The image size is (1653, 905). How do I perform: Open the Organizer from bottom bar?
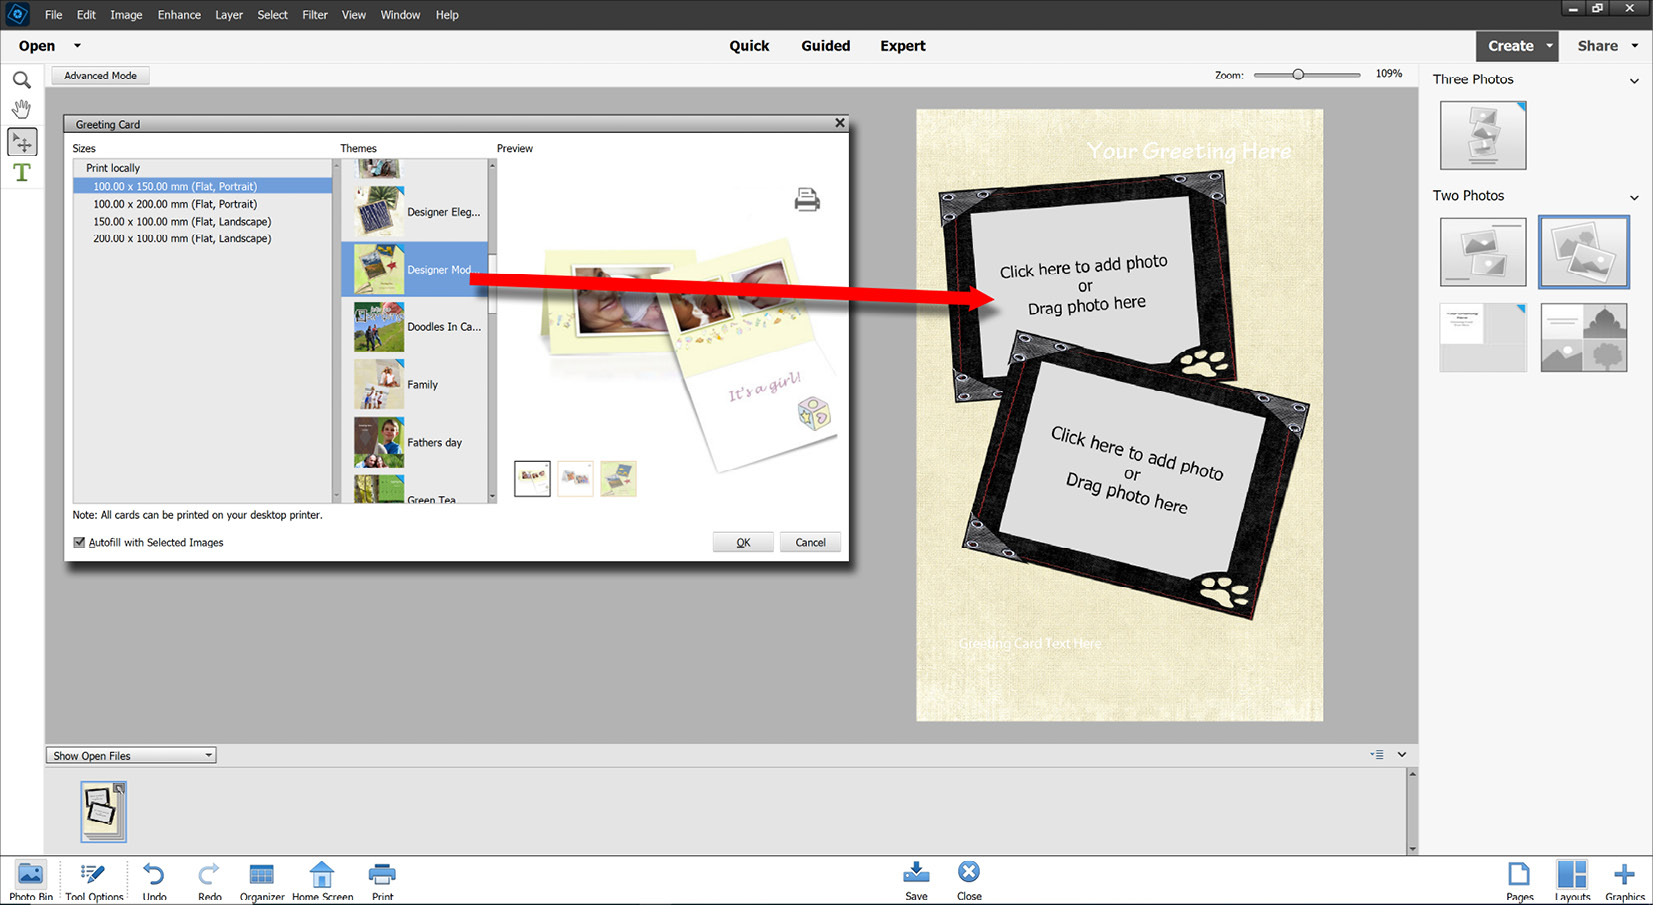[x=262, y=882]
